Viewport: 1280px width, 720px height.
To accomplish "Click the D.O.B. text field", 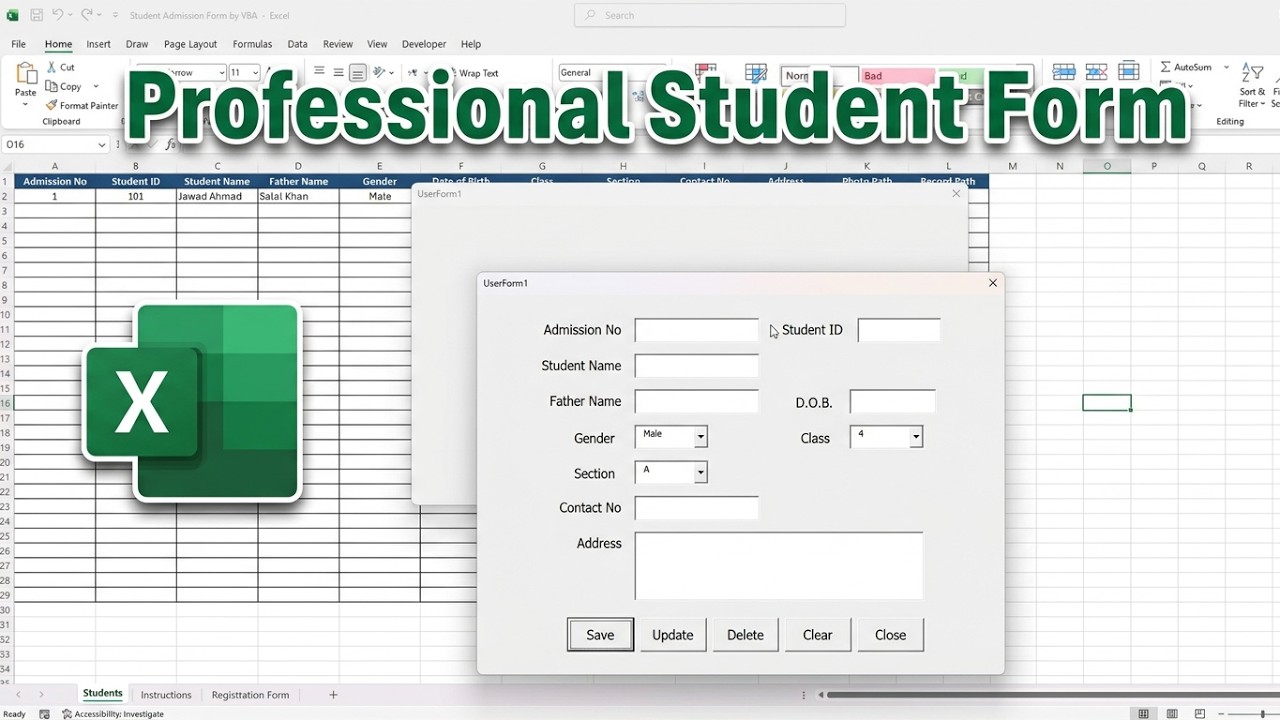I will (x=893, y=402).
